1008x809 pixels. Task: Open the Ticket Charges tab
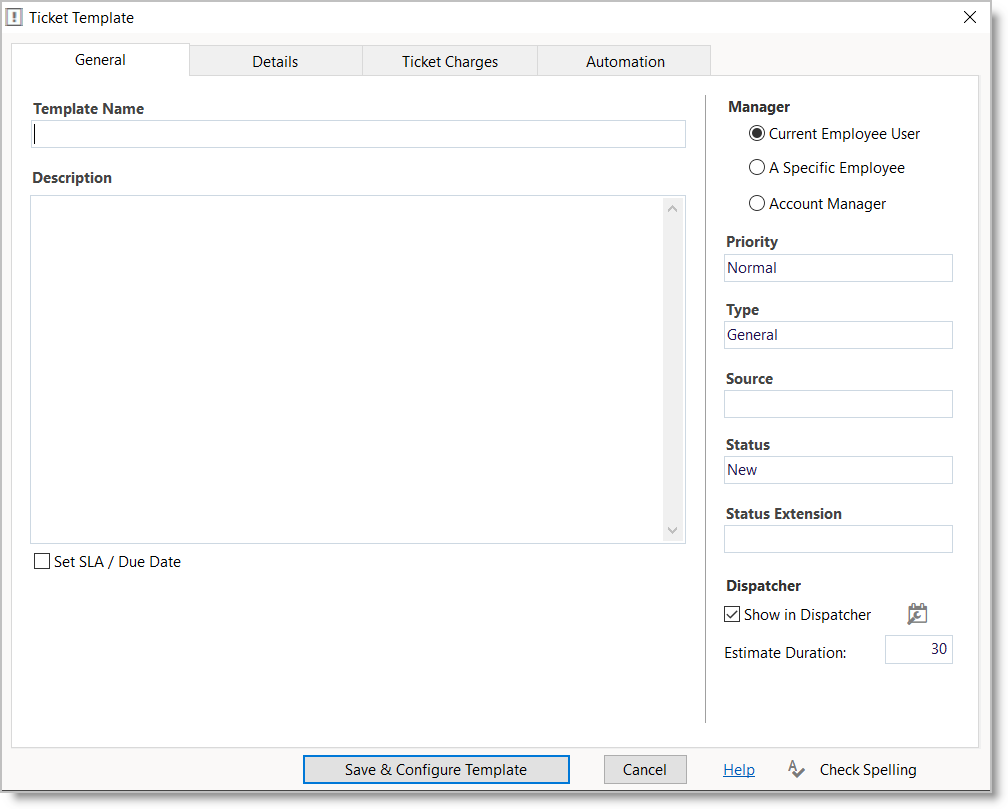(450, 61)
